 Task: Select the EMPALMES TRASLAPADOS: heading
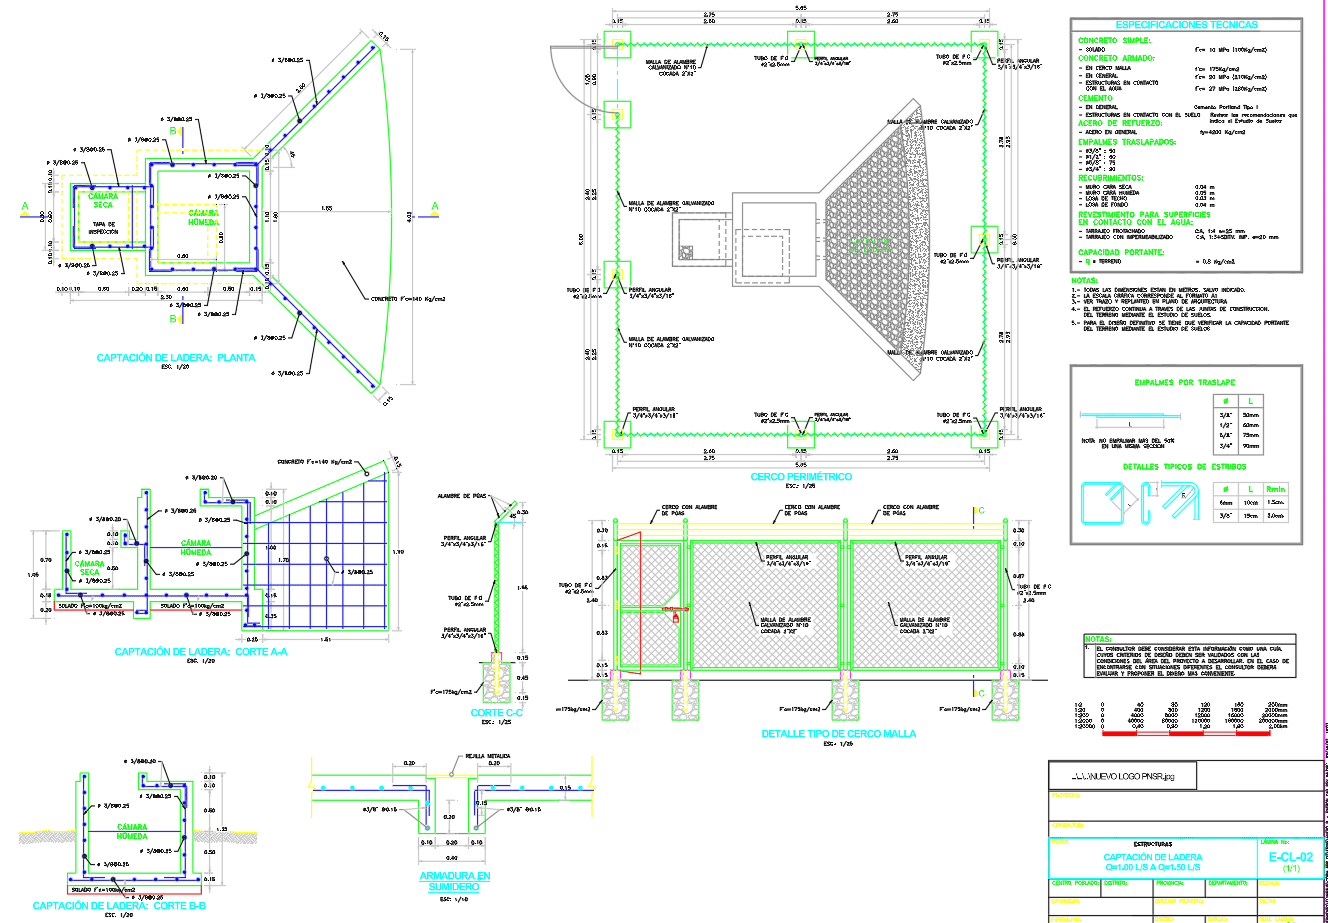[x=1127, y=142]
